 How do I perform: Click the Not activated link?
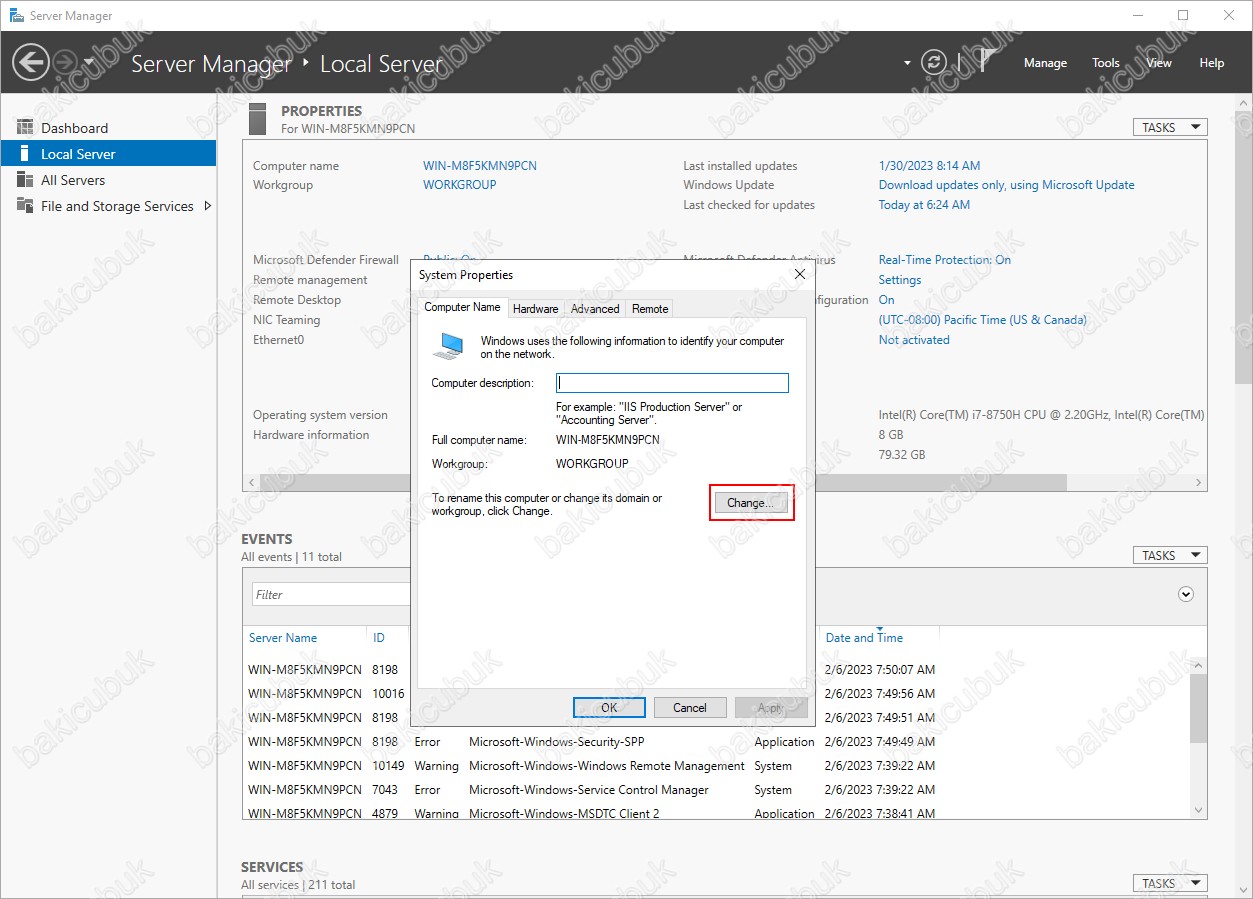[914, 340]
